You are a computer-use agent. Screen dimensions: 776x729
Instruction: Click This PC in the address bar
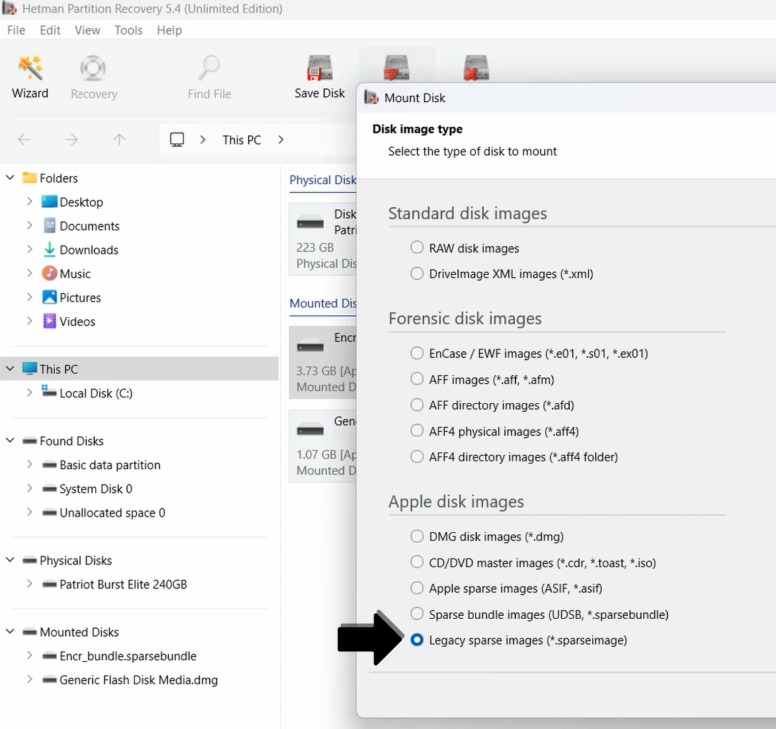242,140
